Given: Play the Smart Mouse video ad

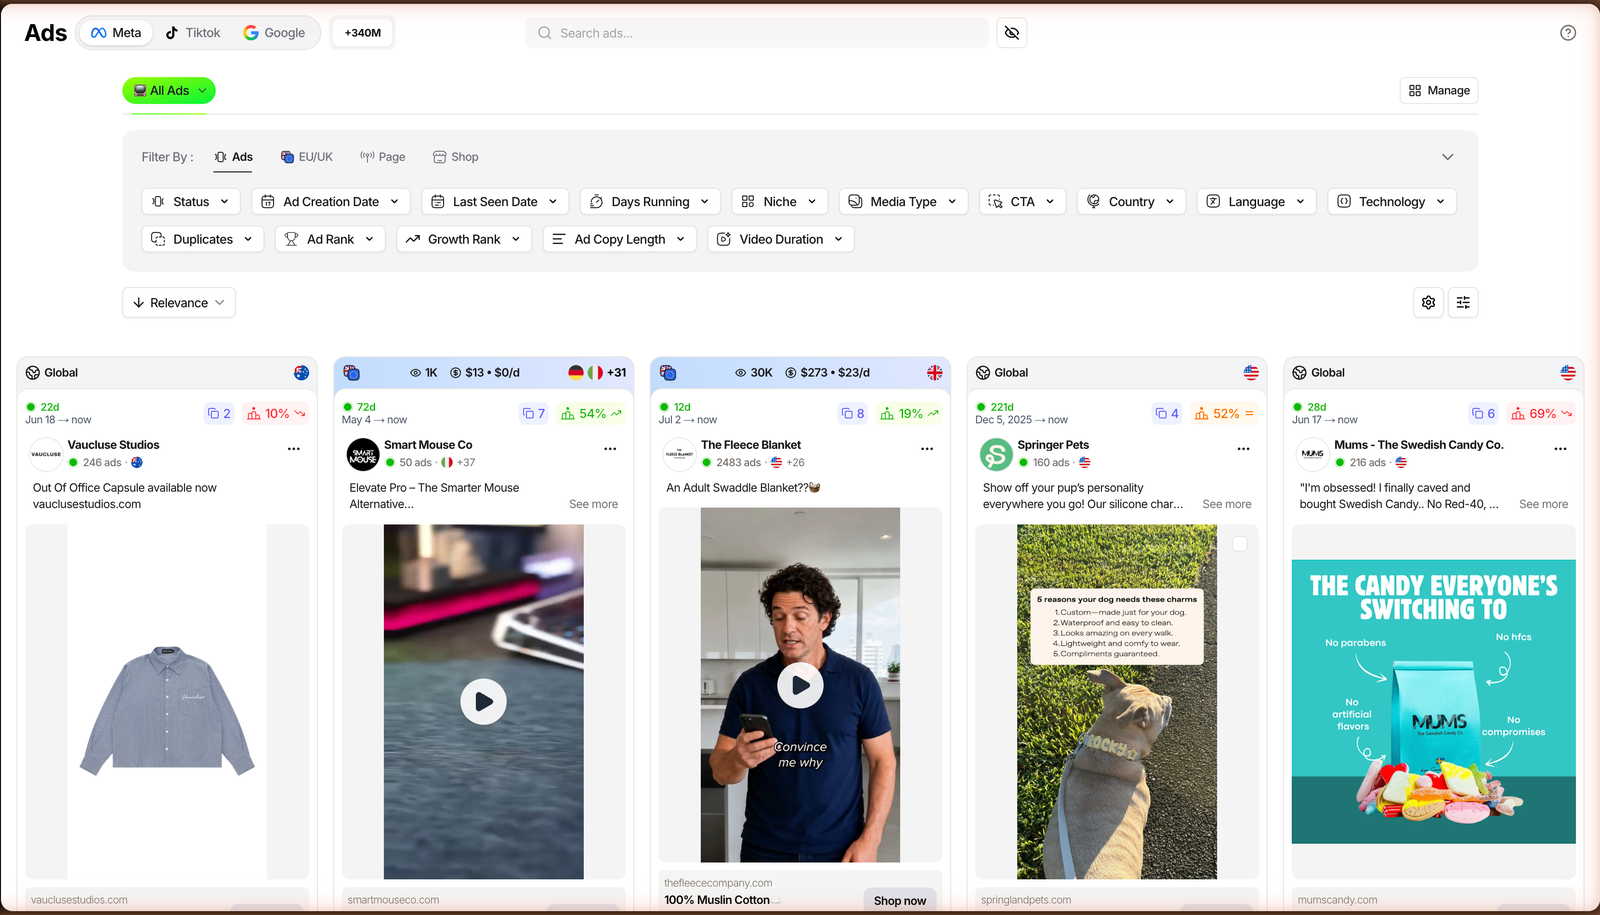Looking at the screenshot, I should click(483, 702).
